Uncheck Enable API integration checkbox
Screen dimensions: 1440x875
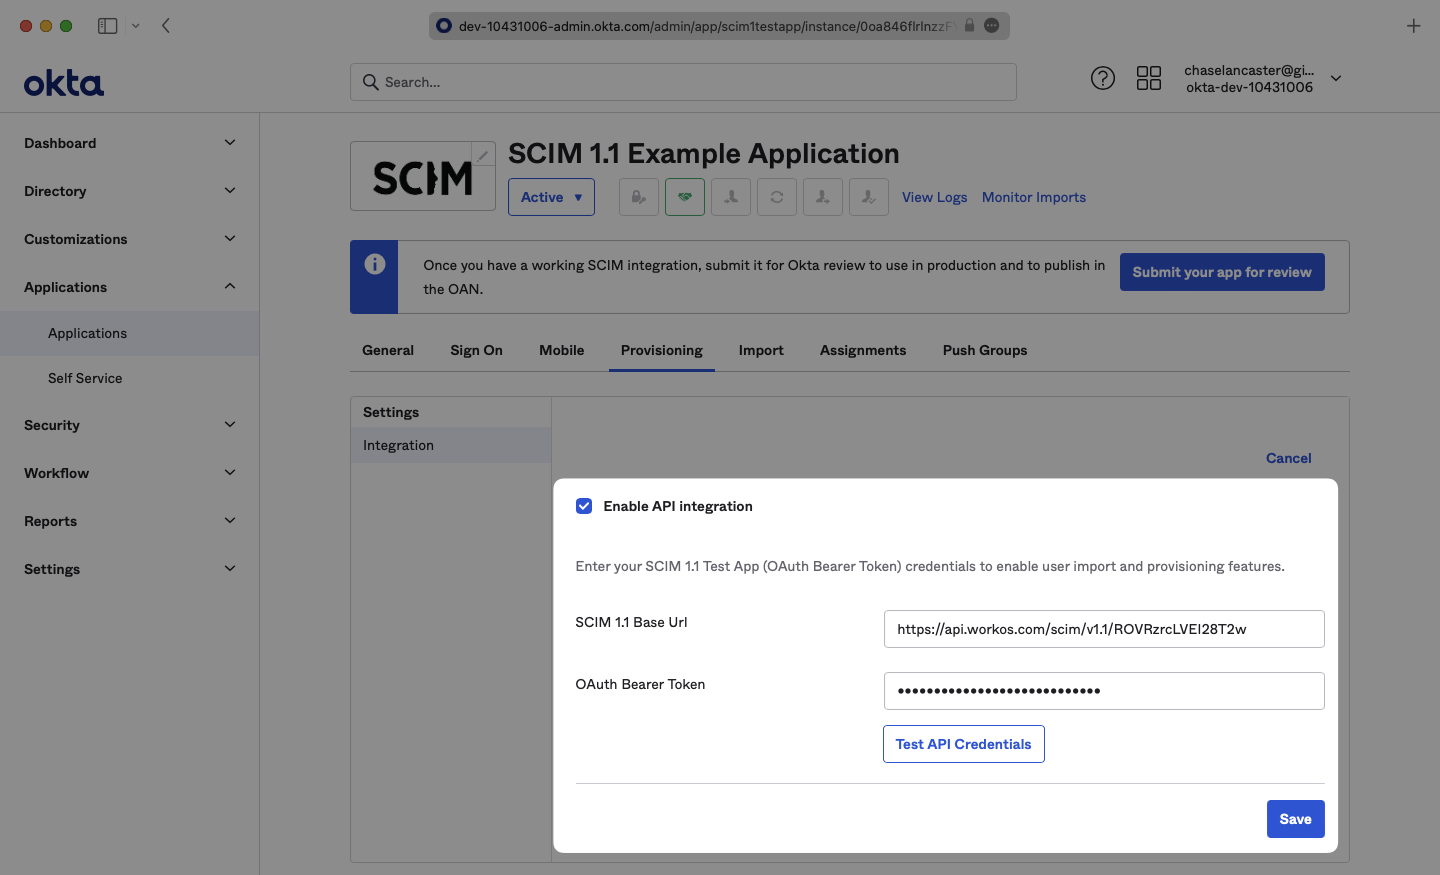pos(584,506)
